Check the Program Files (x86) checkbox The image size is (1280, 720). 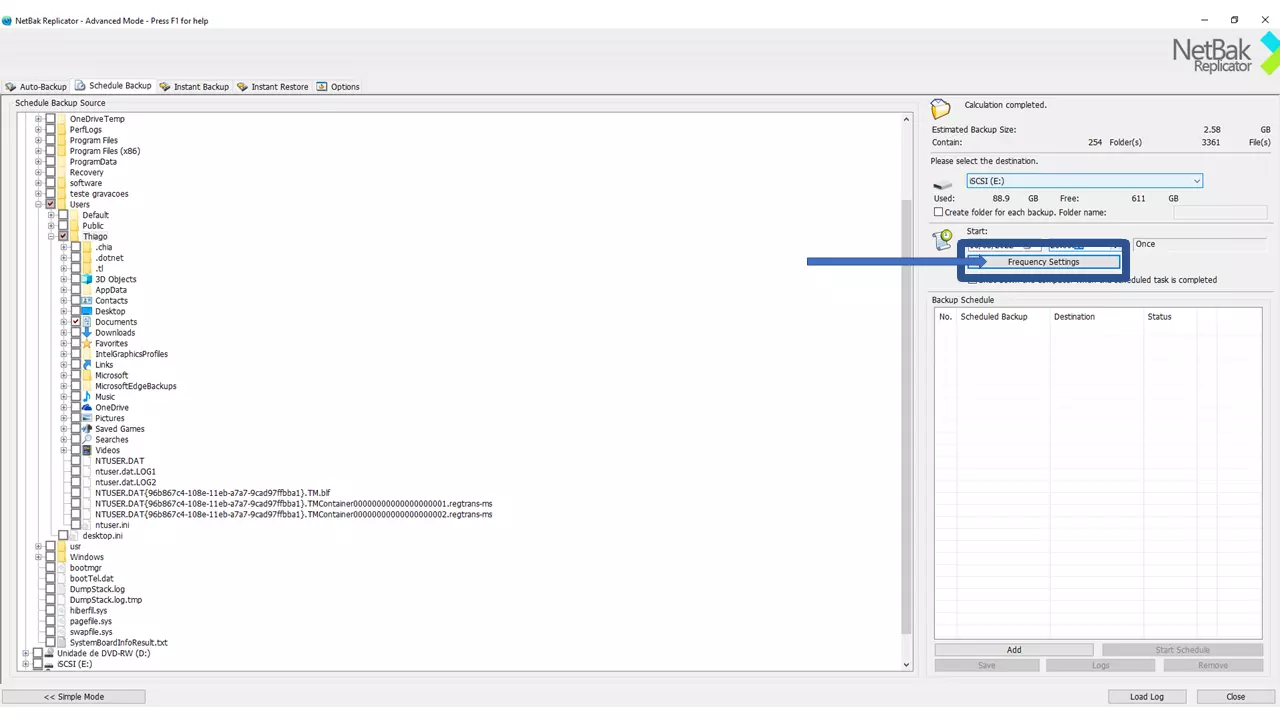pos(50,151)
